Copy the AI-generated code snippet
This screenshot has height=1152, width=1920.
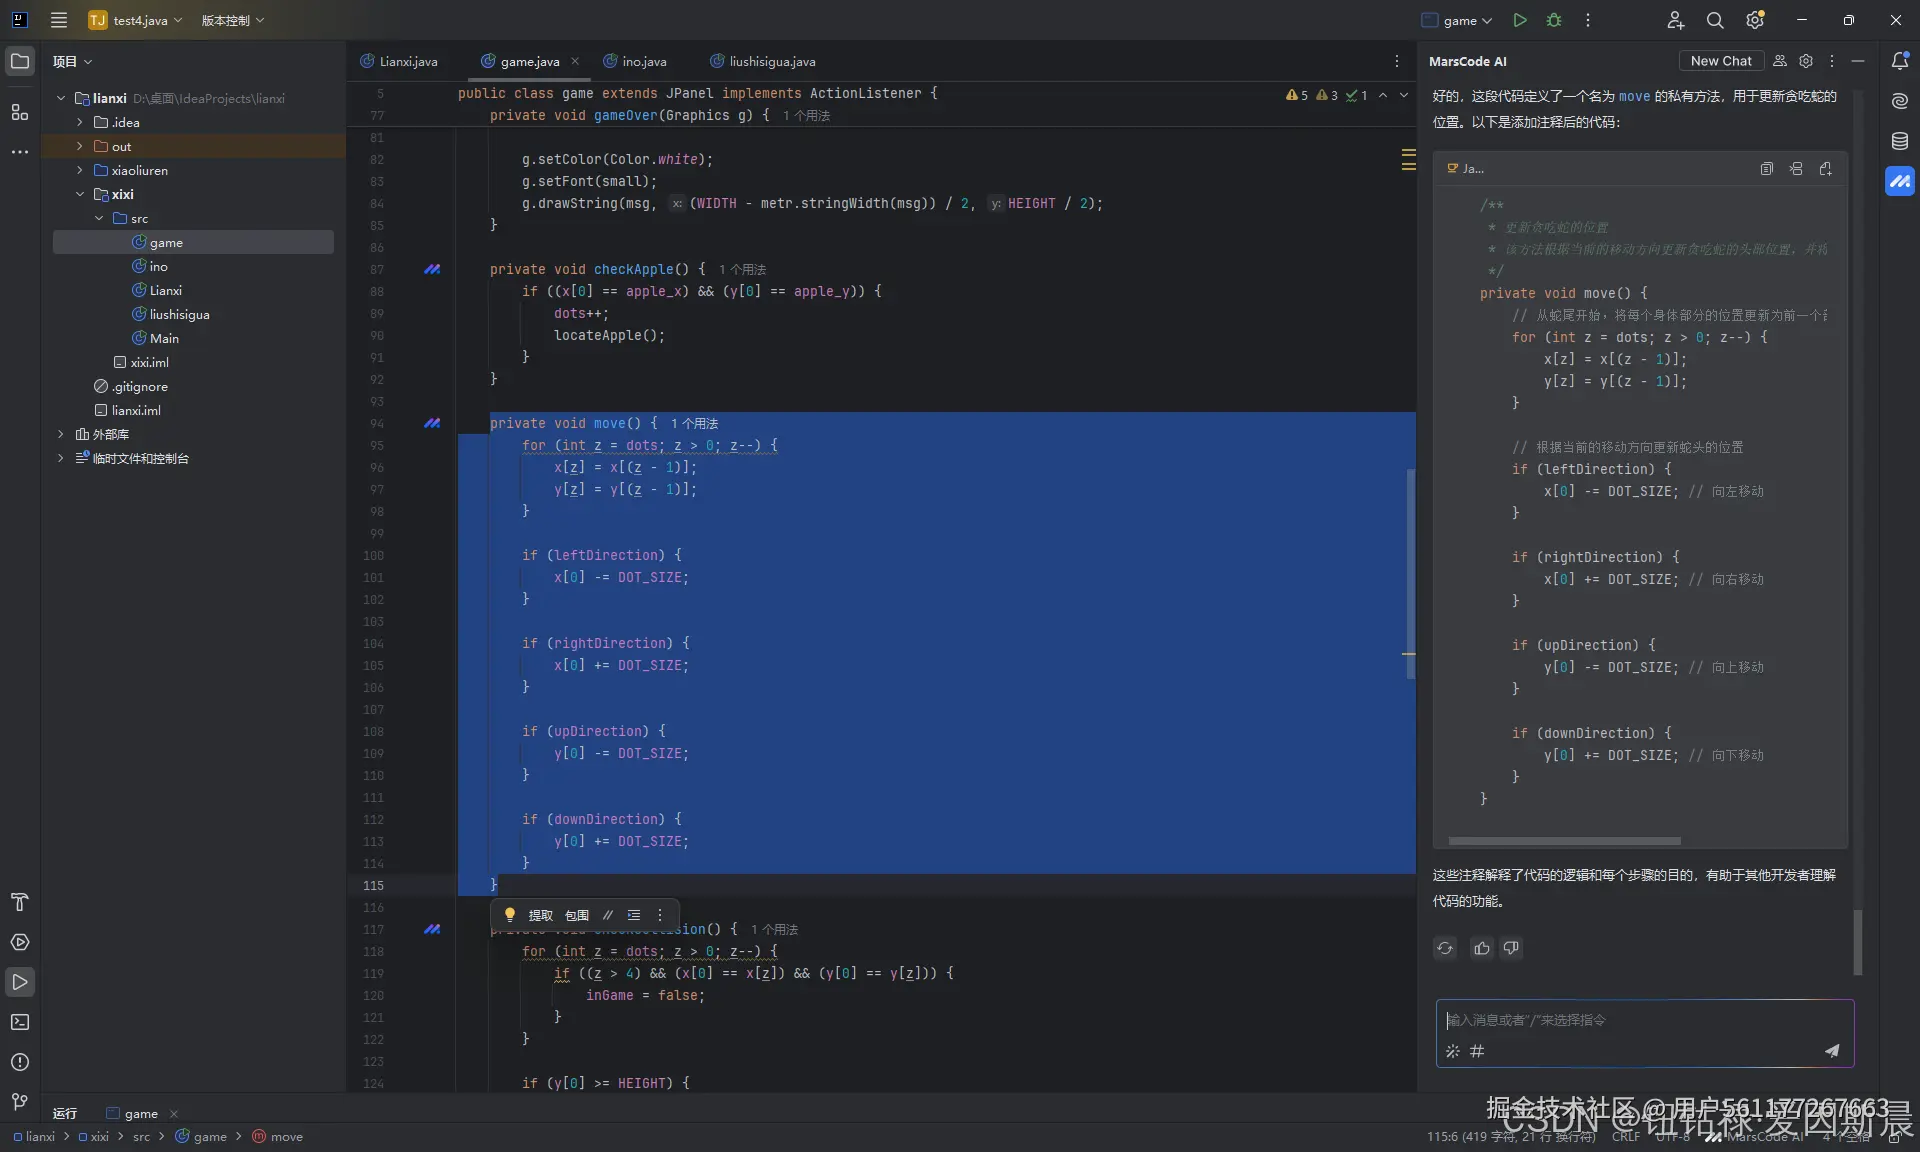1766,169
